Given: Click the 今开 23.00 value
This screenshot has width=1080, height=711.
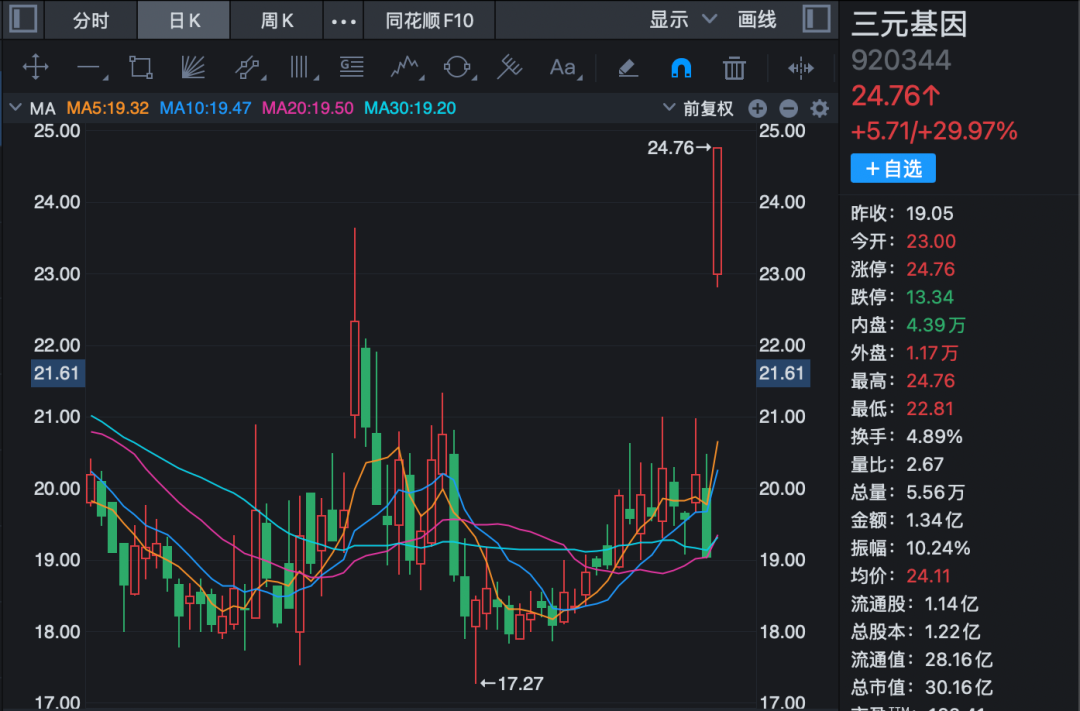Looking at the screenshot, I should 931,241.
